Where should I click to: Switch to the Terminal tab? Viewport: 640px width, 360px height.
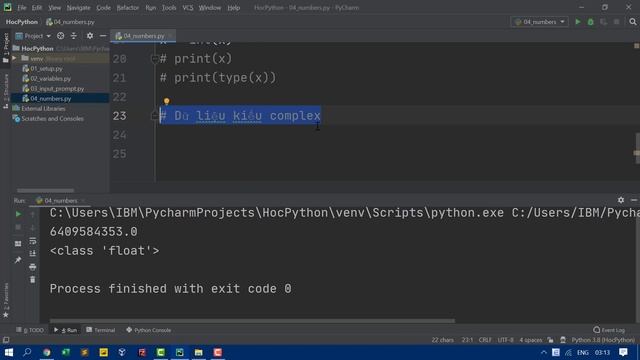pyautogui.click(x=100, y=330)
